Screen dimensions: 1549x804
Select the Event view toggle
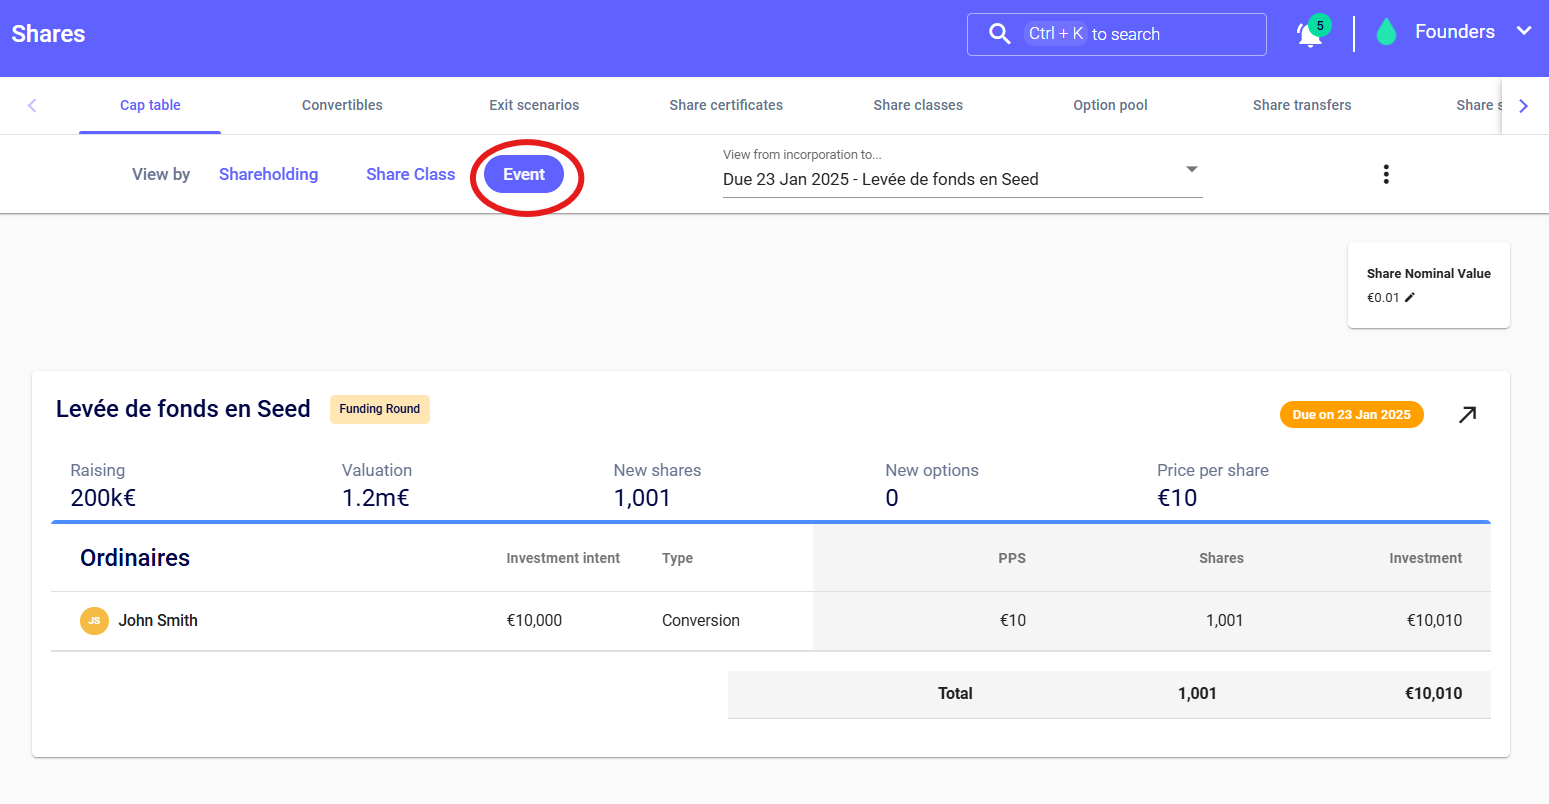[524, 175]
